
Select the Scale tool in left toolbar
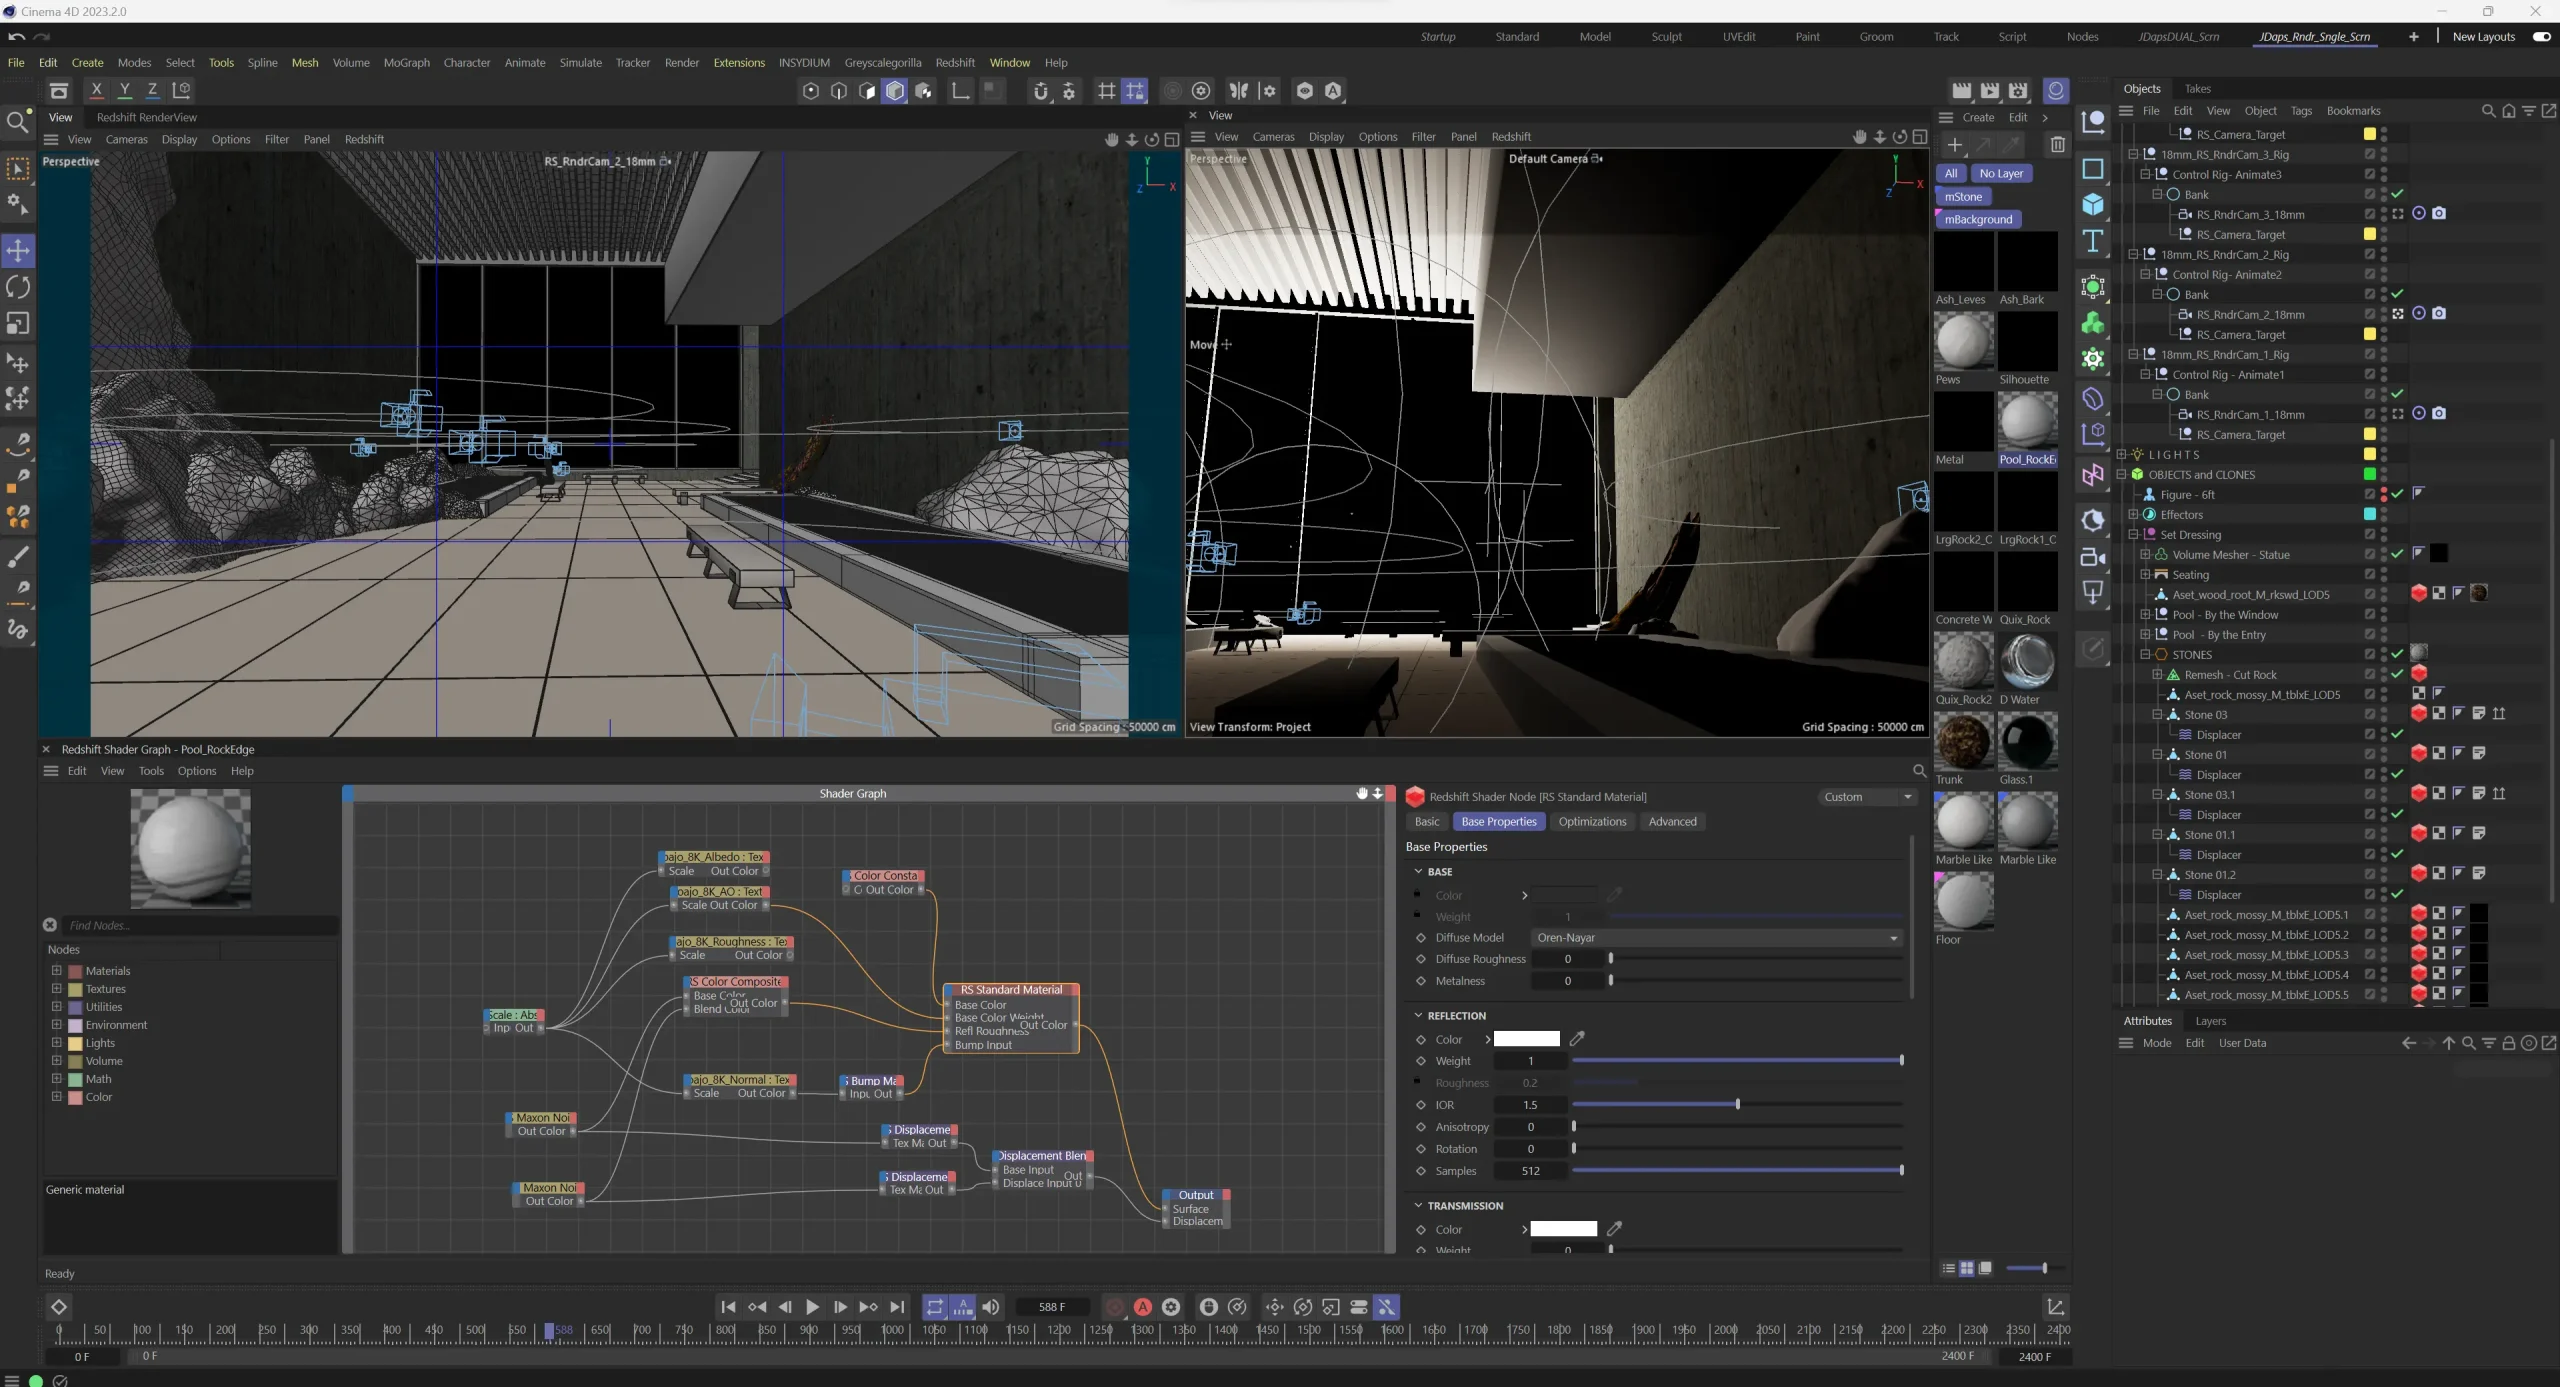pos(18,323)
